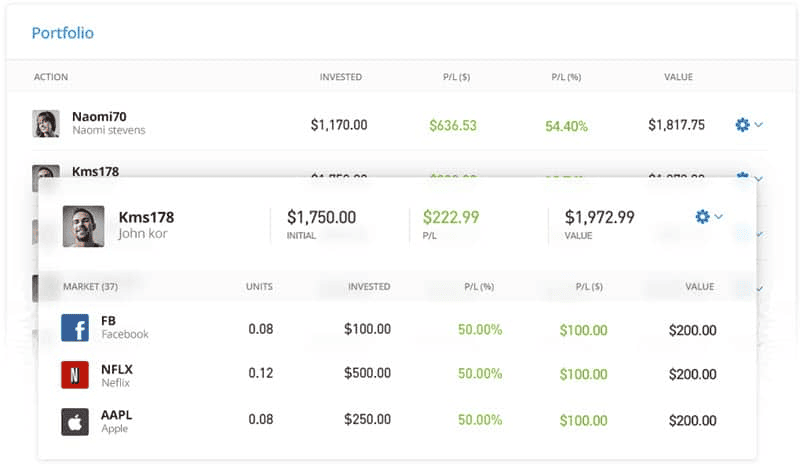Select the AAPL Apple market name
Screen dimensions: 800x471
[117, 415]
